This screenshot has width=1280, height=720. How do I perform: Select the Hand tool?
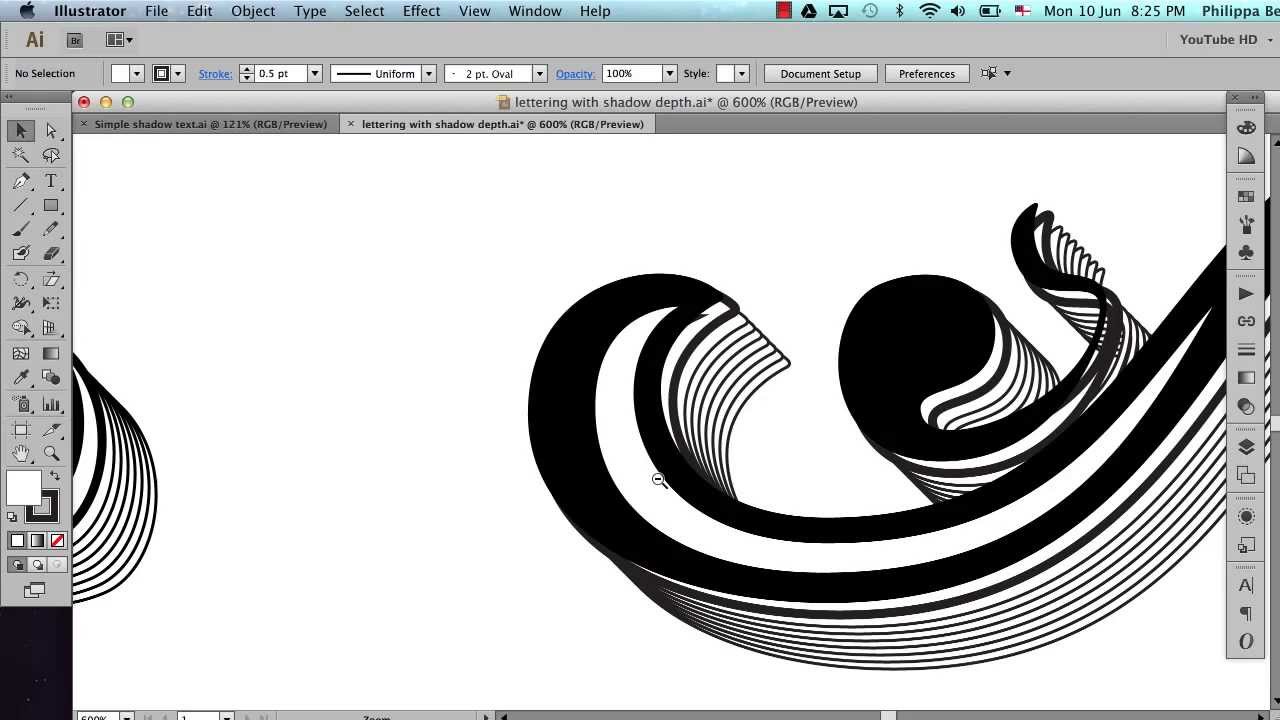(x=21, y=454)
